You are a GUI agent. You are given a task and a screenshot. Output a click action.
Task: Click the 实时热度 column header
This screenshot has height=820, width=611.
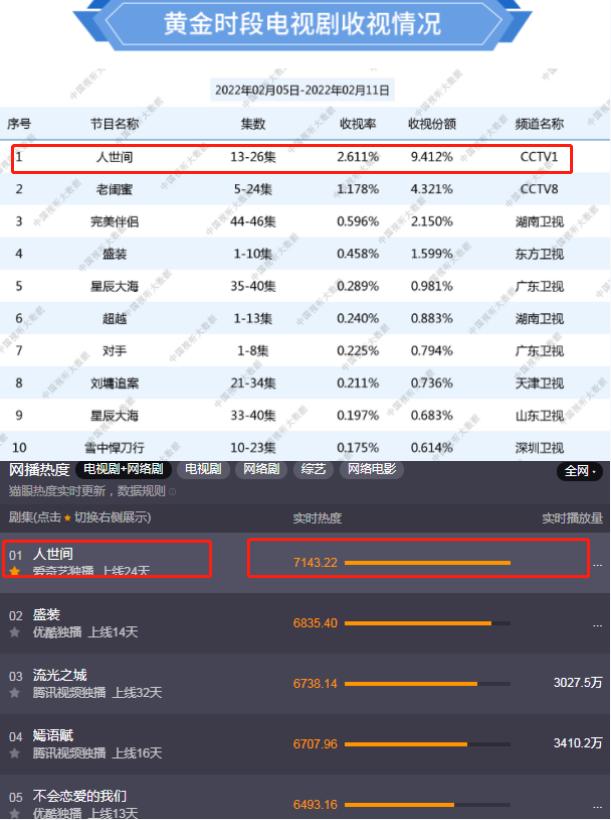pos(317,518)
